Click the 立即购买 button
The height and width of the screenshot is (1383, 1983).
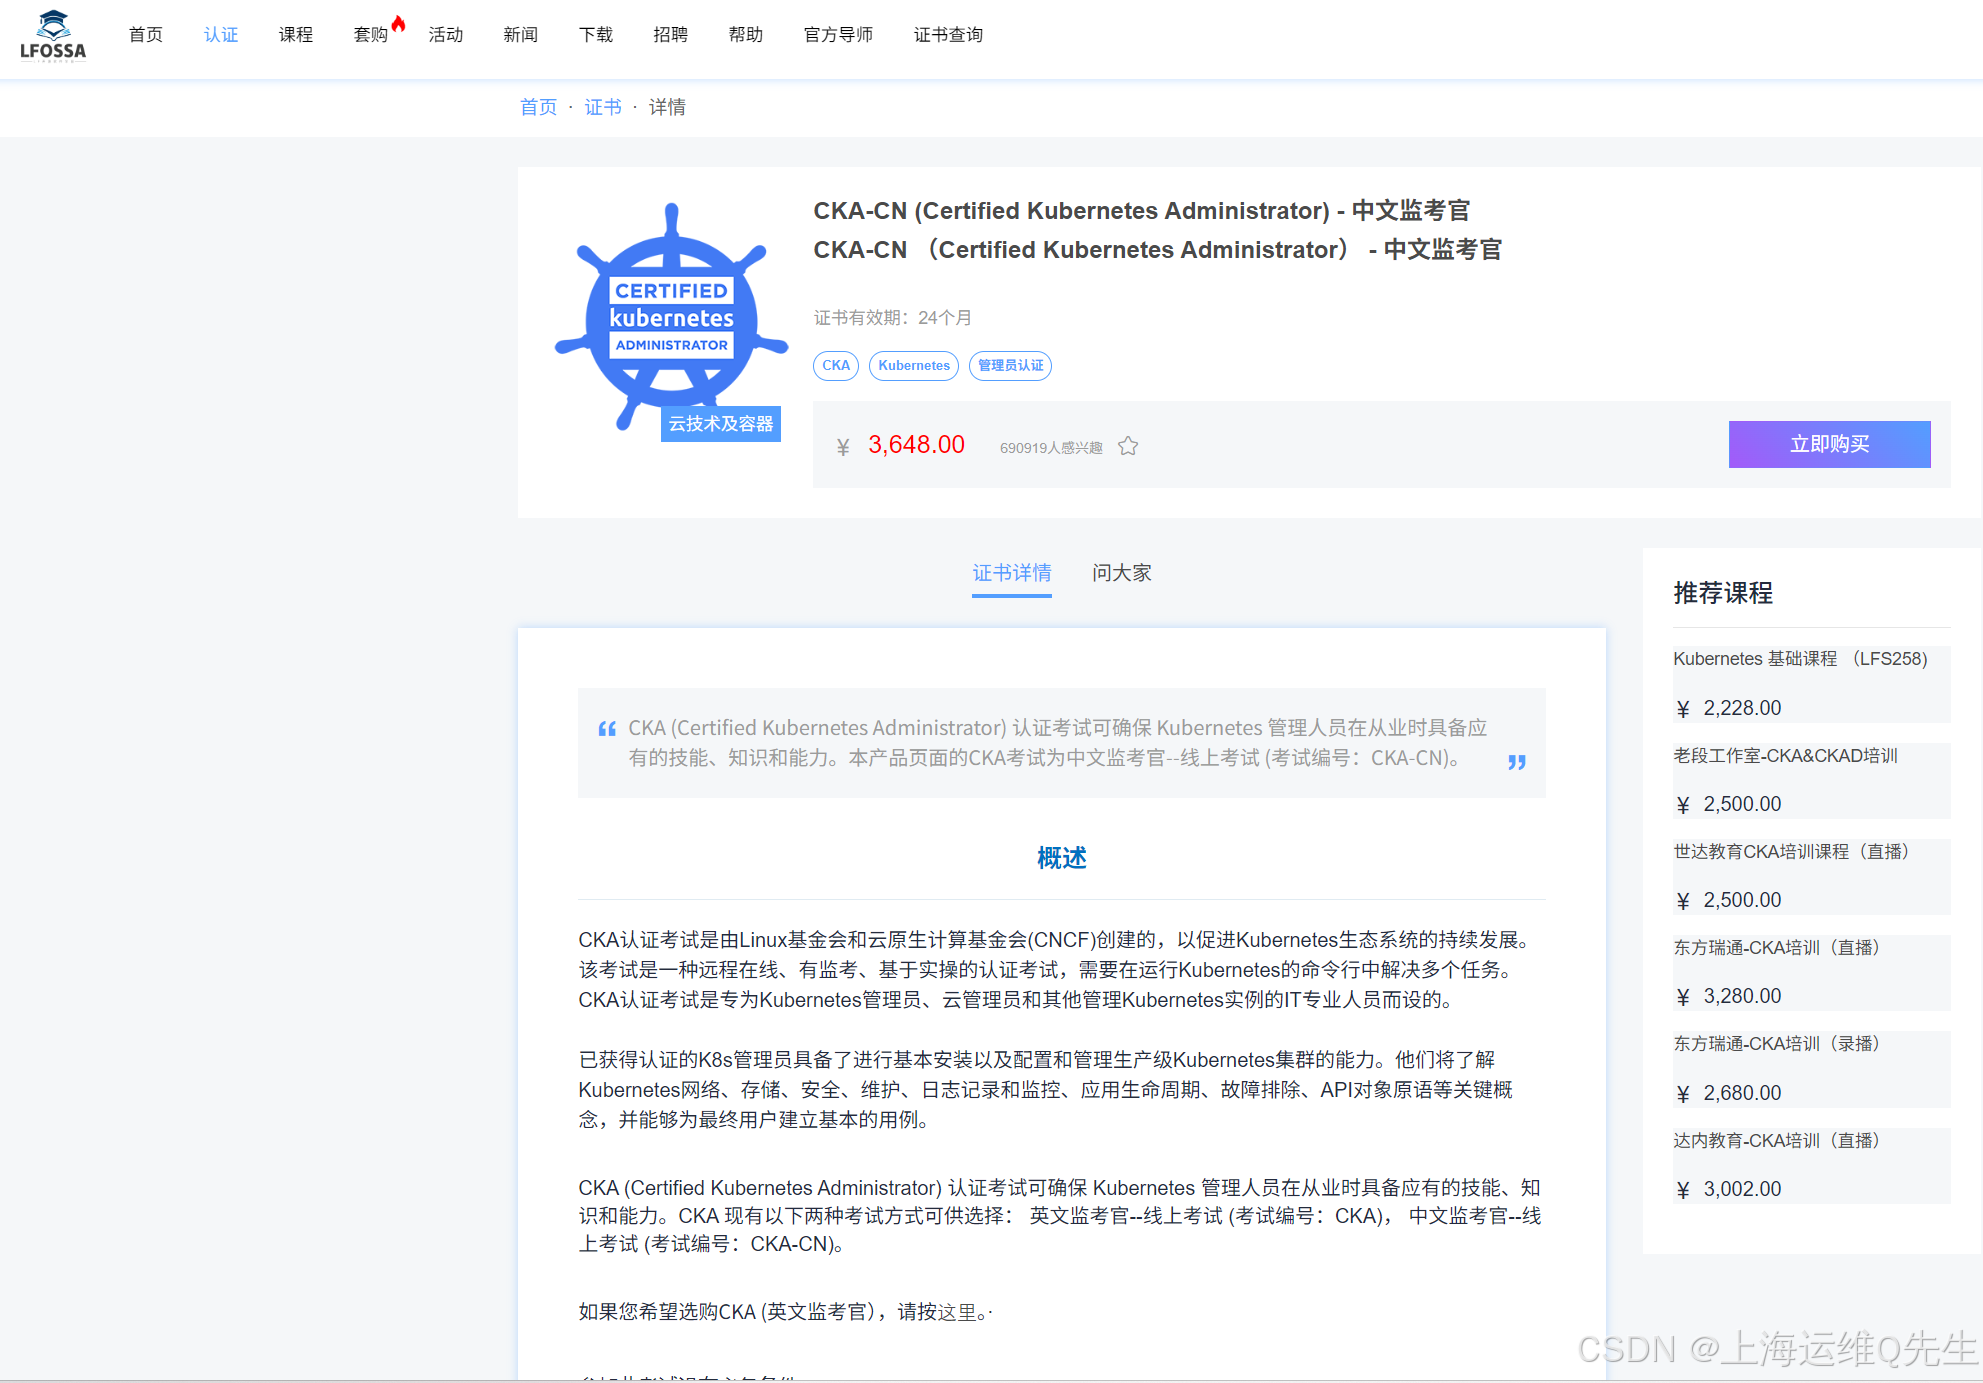pyautogui.click(x=1829, y=444)
